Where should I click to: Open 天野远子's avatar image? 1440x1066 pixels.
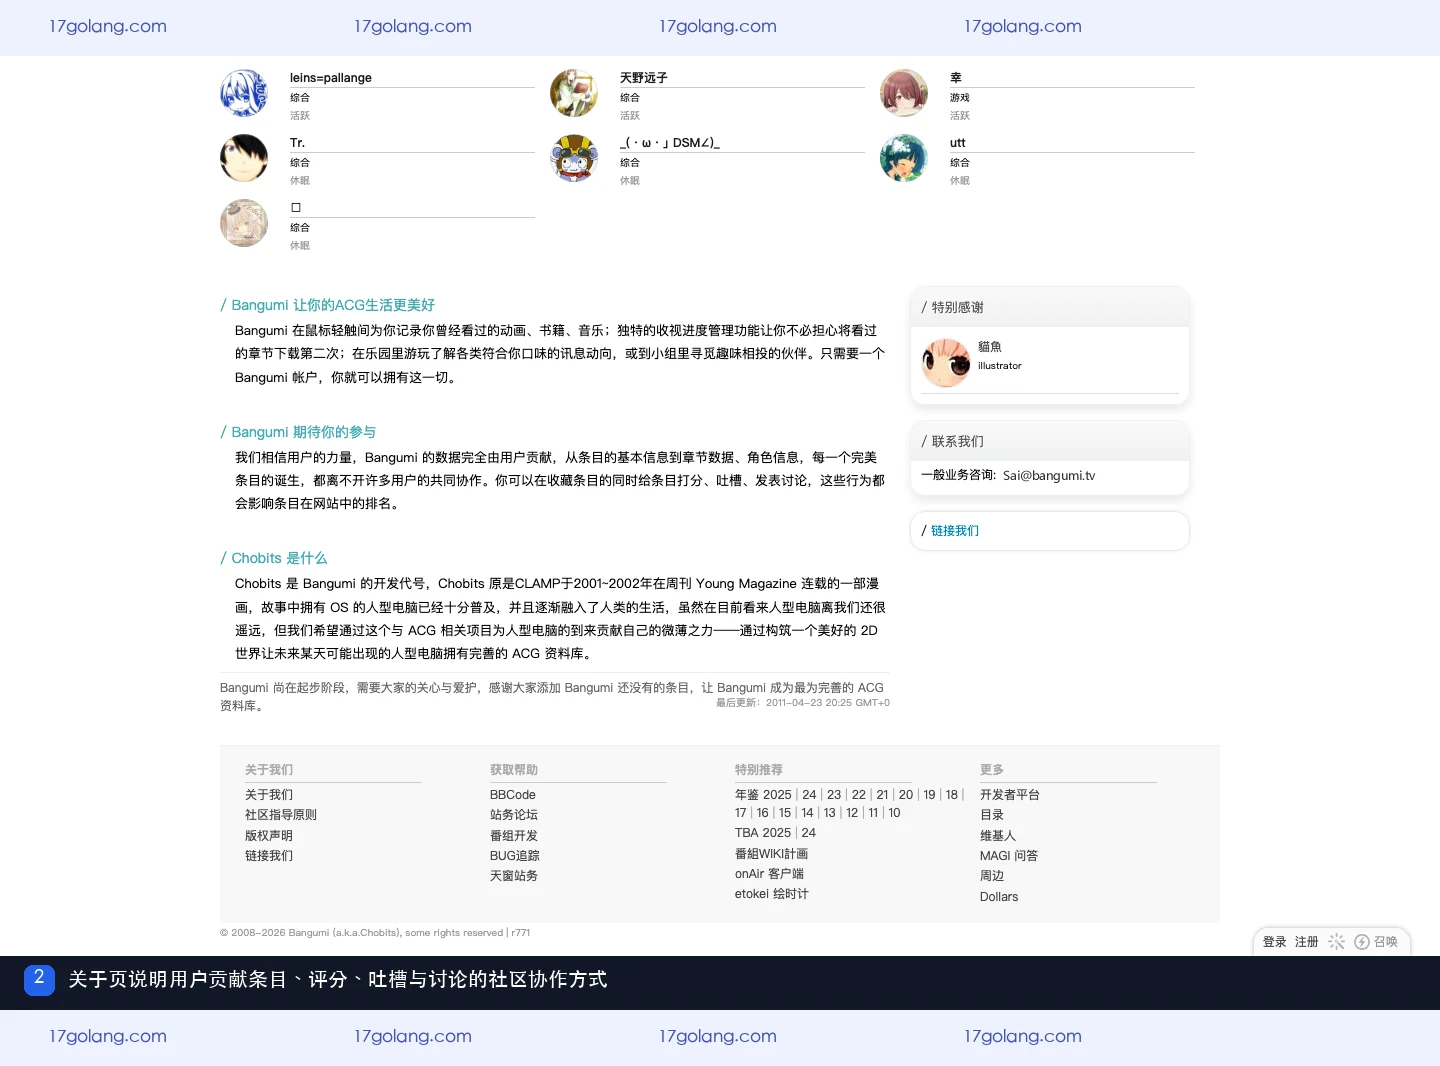coord(574,93)
